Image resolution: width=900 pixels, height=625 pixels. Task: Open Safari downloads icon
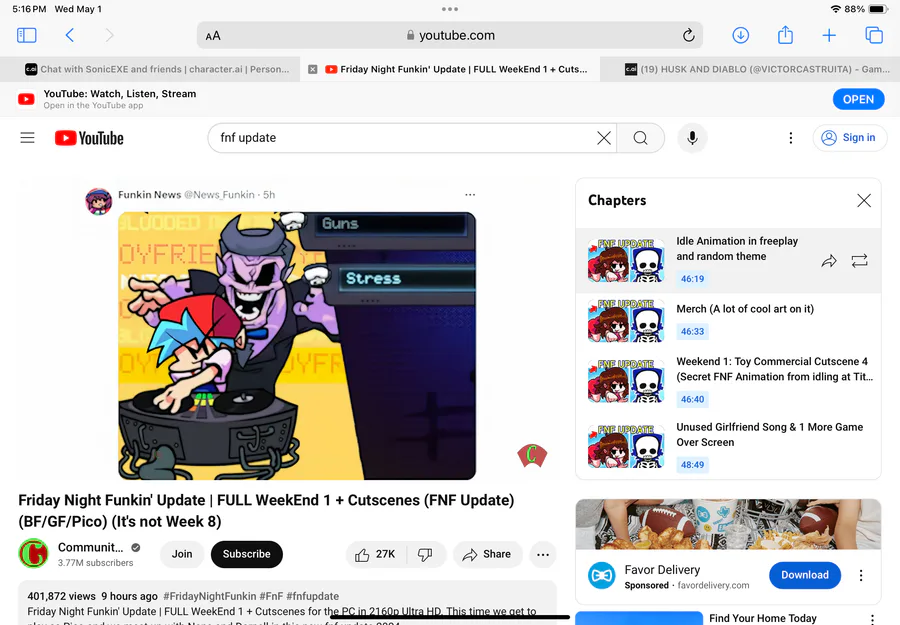[740, 36]
